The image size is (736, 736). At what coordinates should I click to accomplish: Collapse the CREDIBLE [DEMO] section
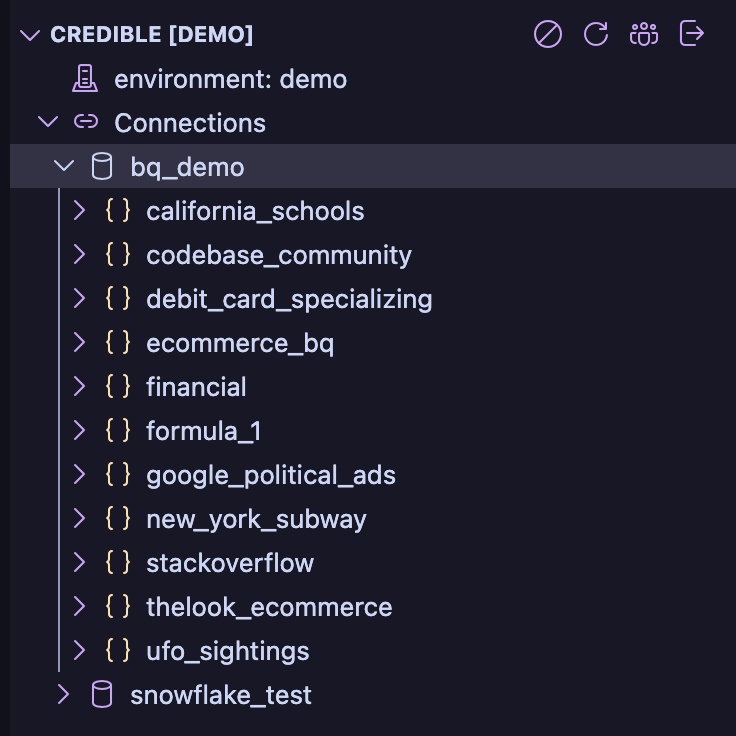pos(30,35)
